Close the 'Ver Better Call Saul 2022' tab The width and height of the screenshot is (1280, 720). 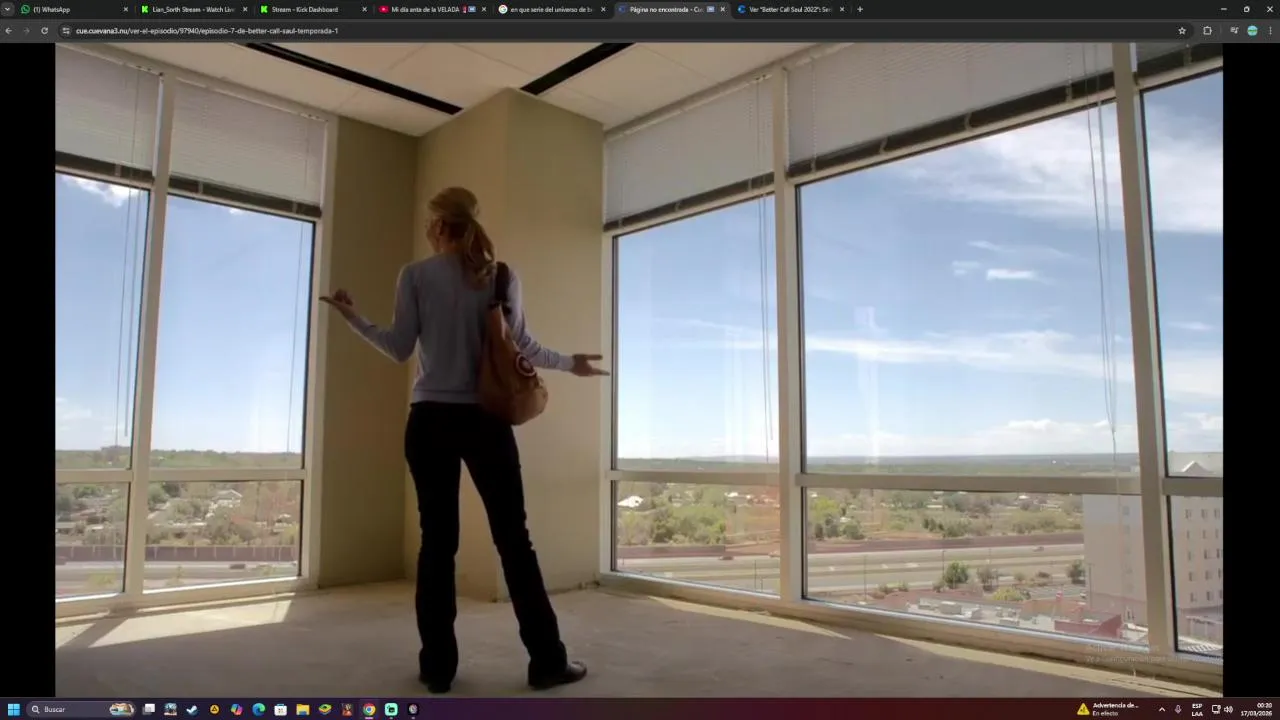[842, 9]
